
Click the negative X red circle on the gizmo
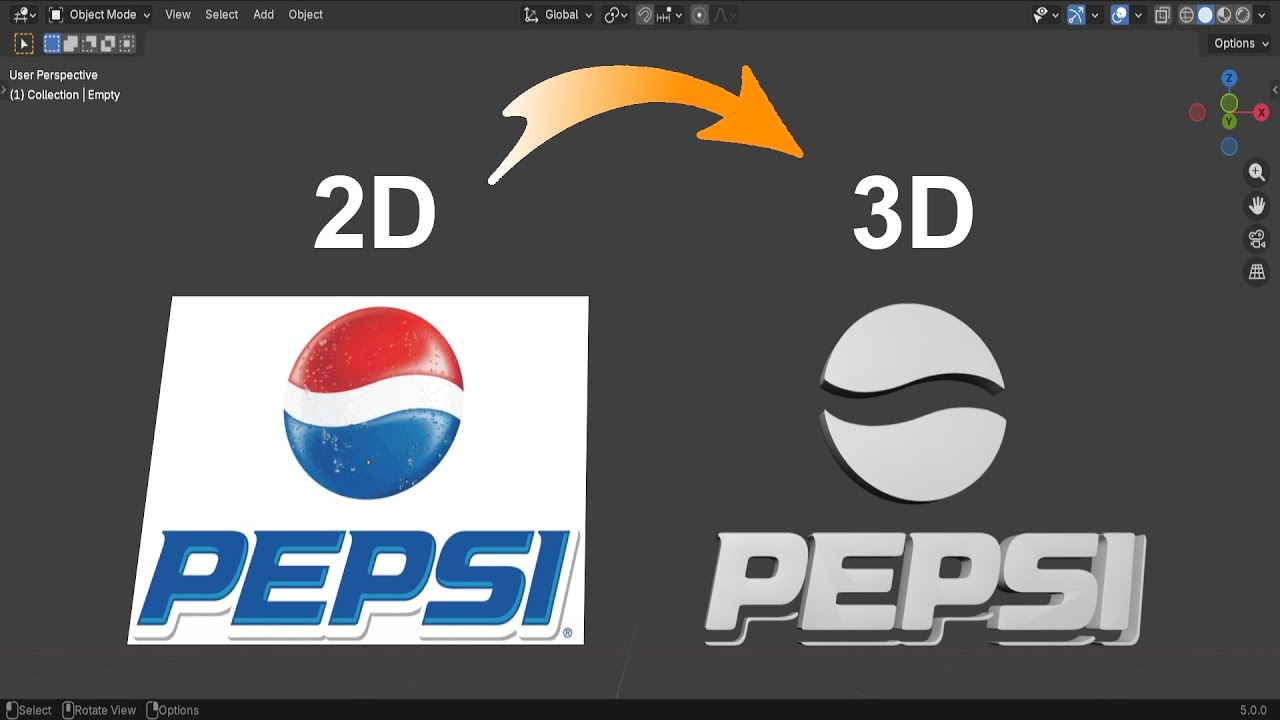[x=1197, y=113]
